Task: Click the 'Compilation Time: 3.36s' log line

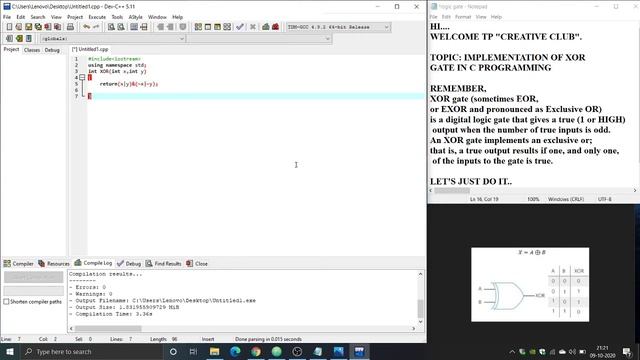Action: point(111,314)
